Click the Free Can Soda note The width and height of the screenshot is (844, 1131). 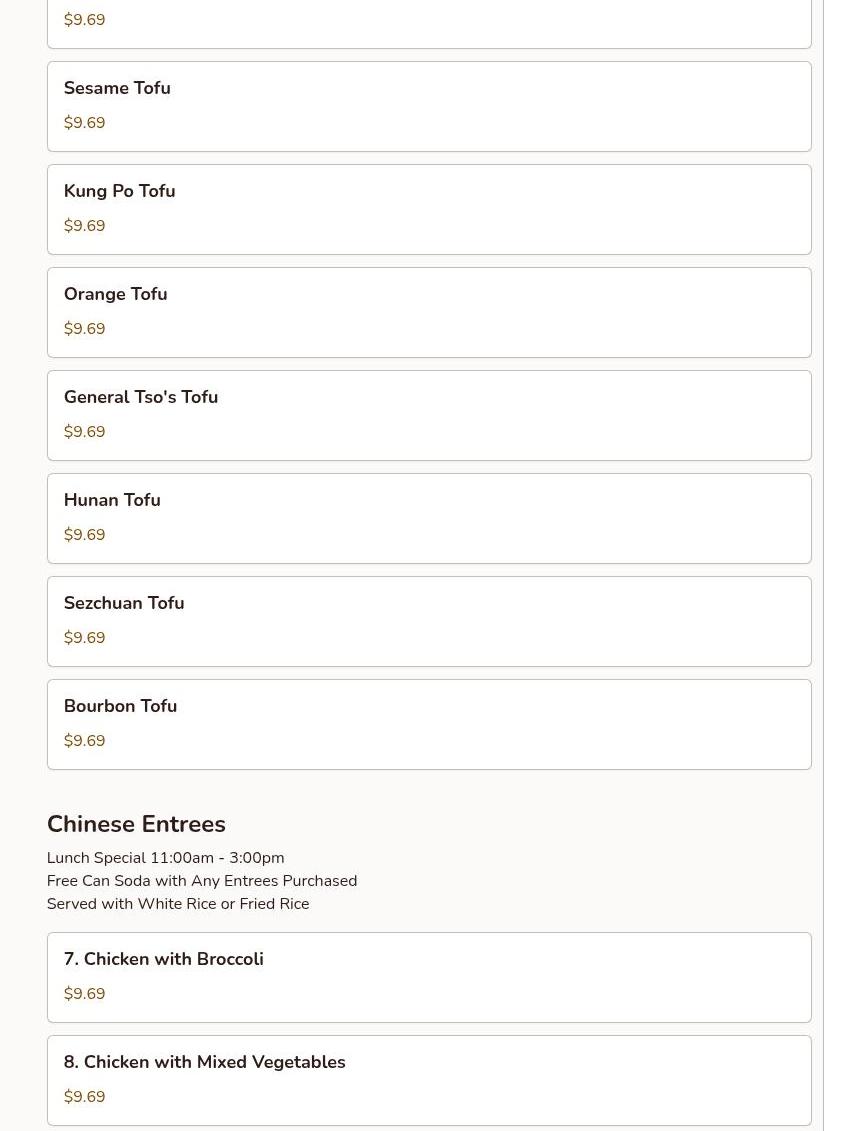201,881
